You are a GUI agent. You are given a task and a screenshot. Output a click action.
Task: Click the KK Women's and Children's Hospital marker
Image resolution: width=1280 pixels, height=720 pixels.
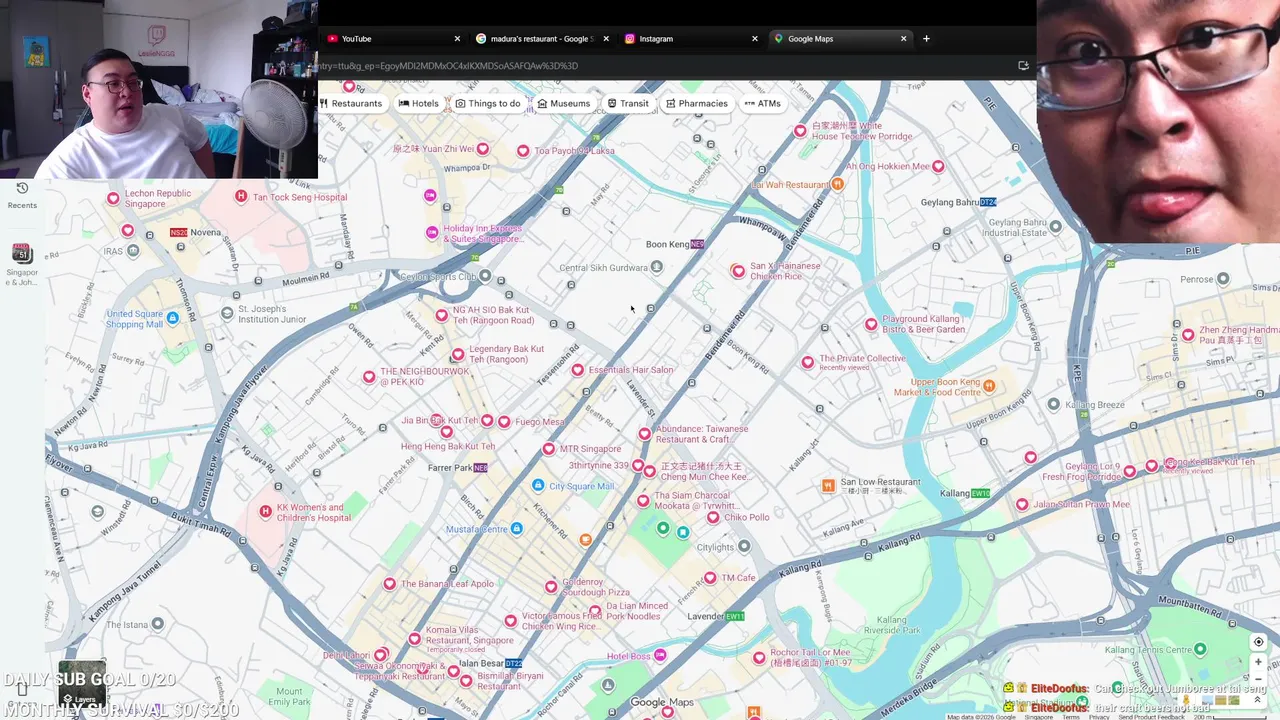[265, 511]
